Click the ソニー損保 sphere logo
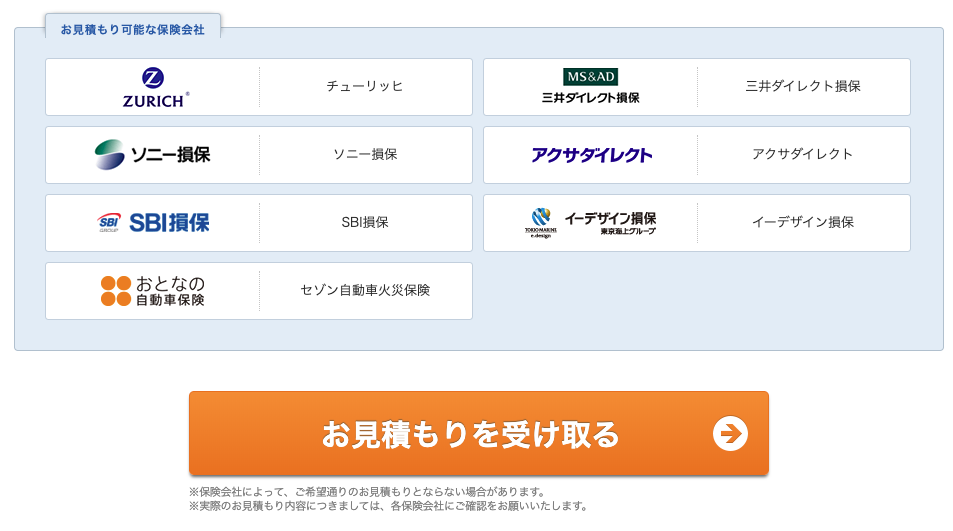The width and height of the screenshot is (953, 531). [x=109, y=154]
